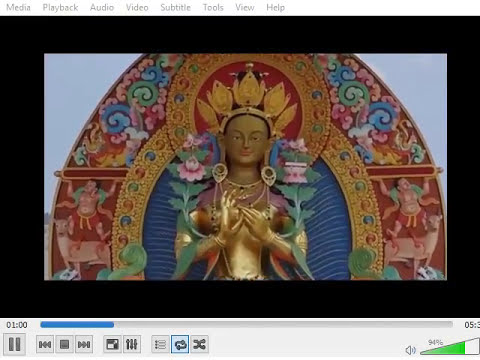Show extended settings and effects

click(x=132, y=344)
